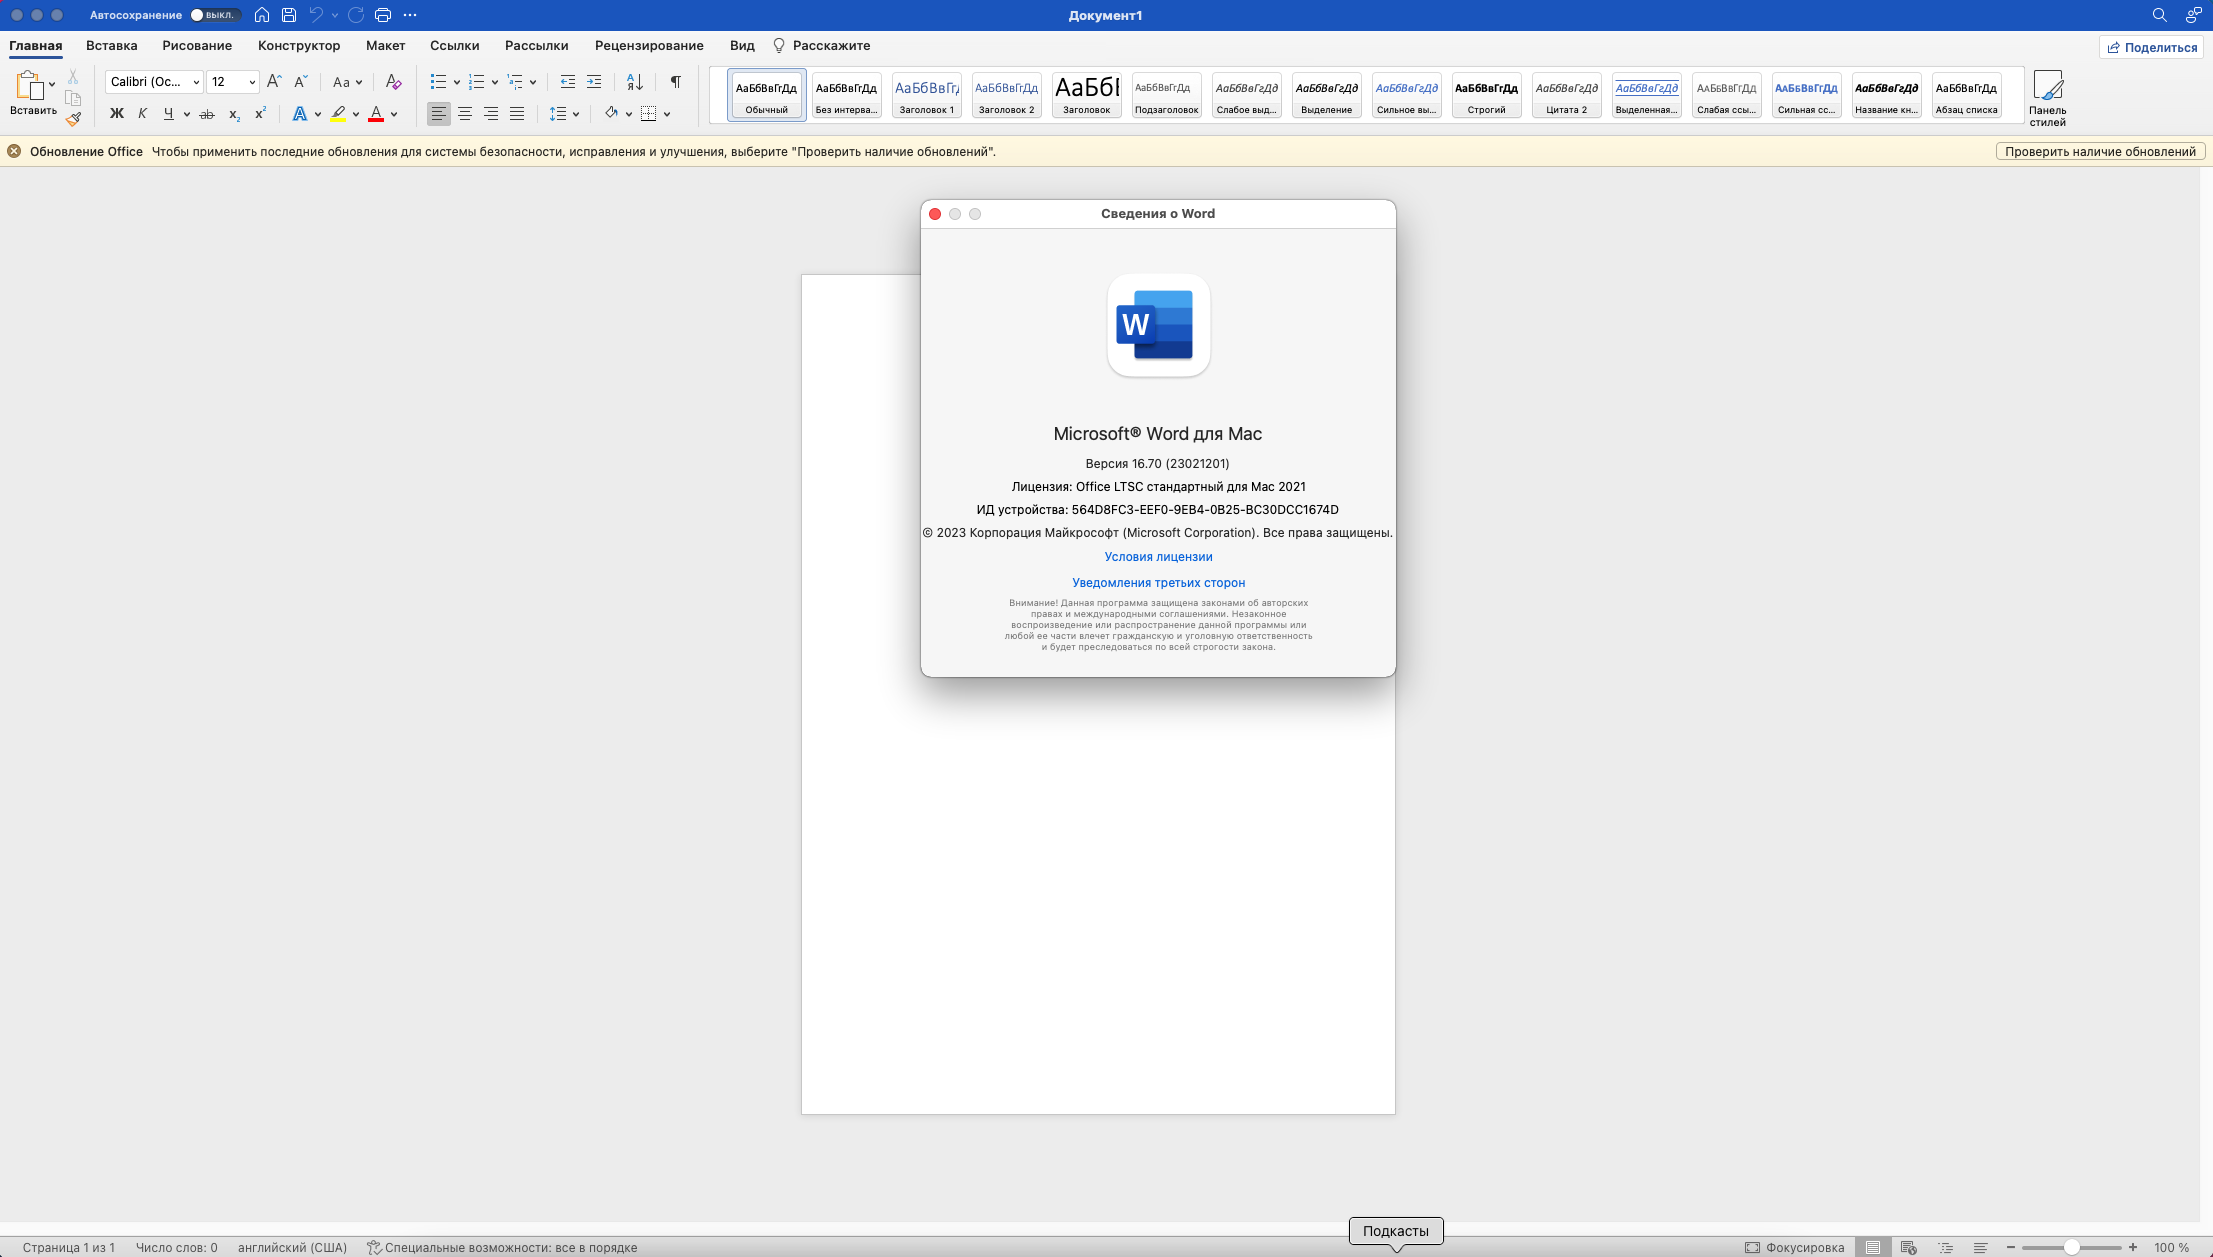Enable center text alignment
This screenshot has height=1257, width=2213.
(465, 114)
